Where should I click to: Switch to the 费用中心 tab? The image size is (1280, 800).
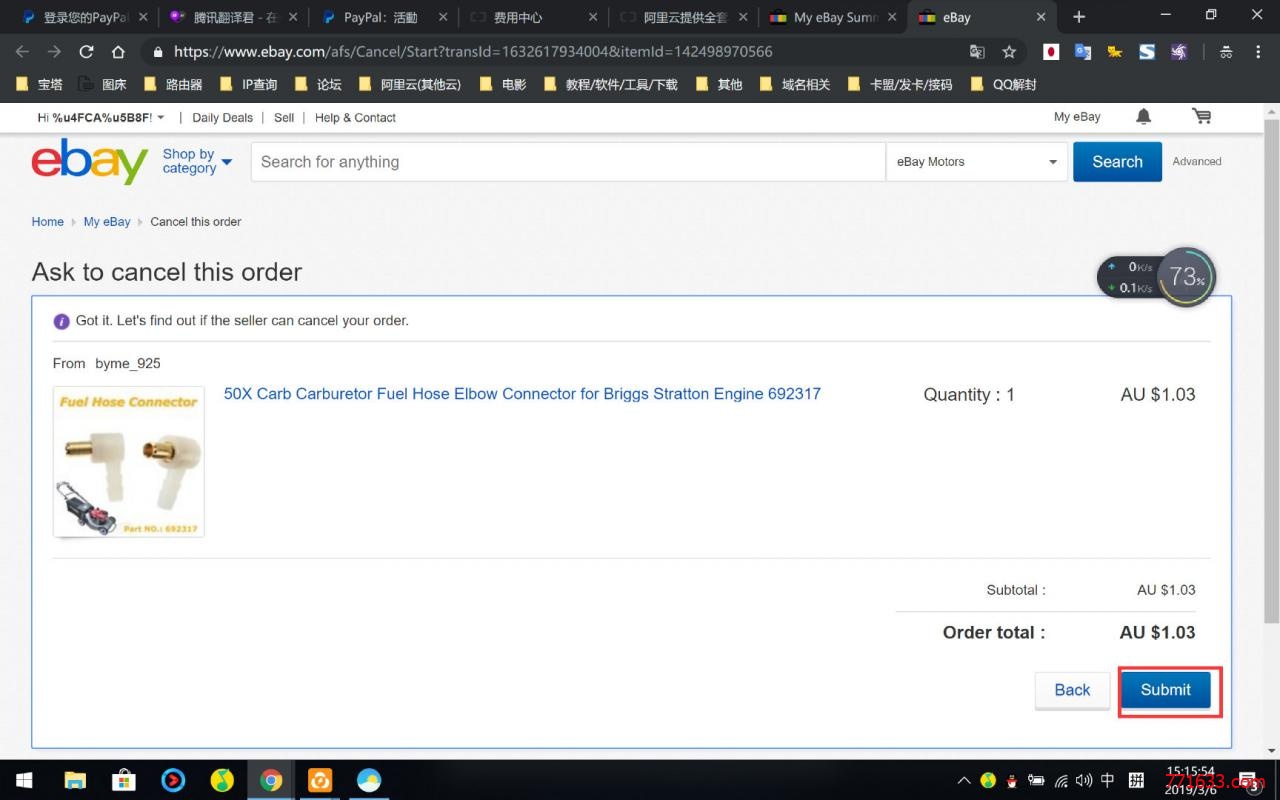(x=533, y=17)
